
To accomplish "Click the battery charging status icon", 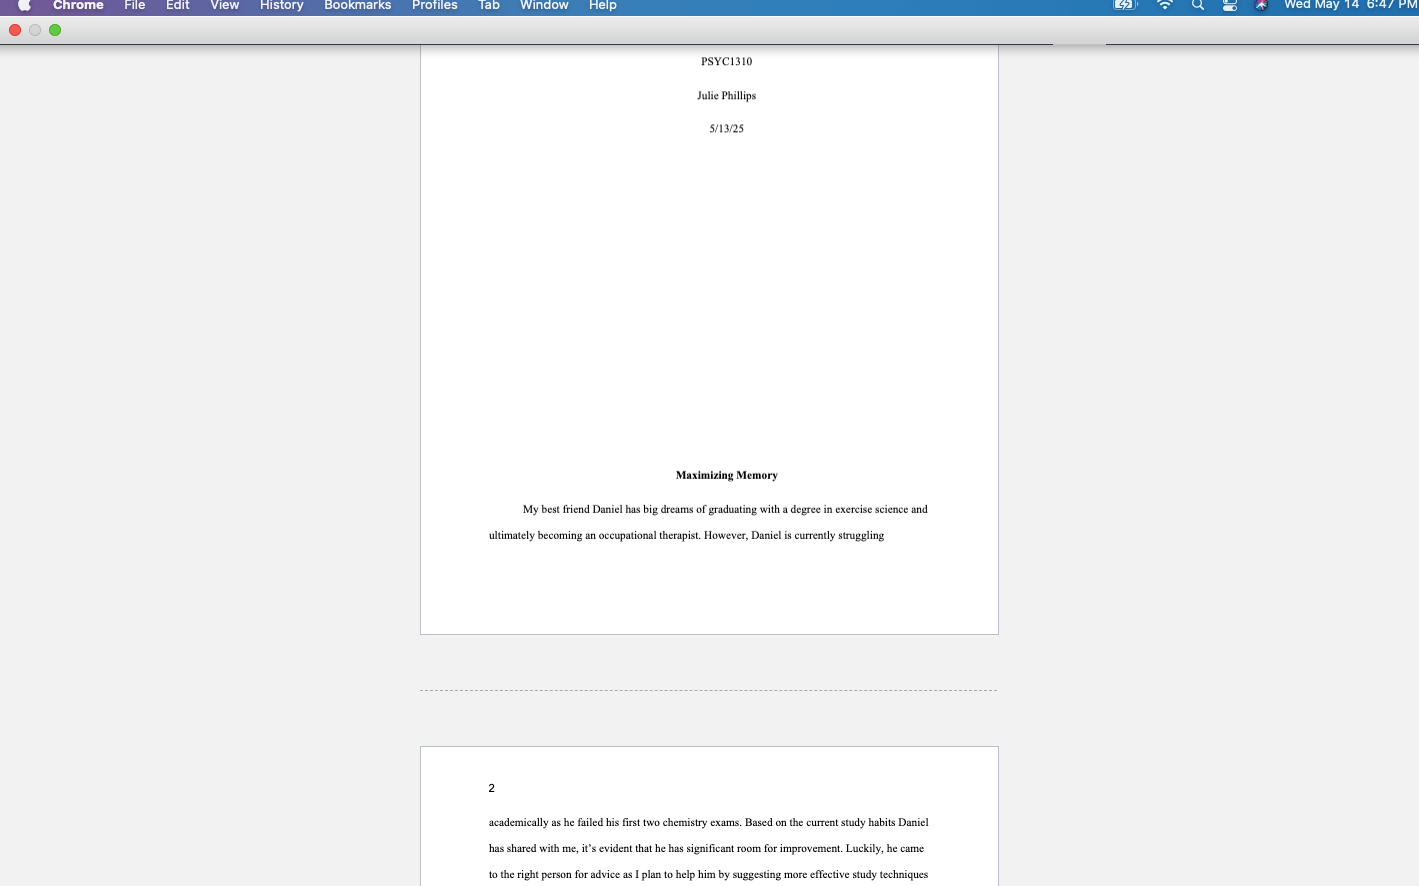I will coord(1126,5).
